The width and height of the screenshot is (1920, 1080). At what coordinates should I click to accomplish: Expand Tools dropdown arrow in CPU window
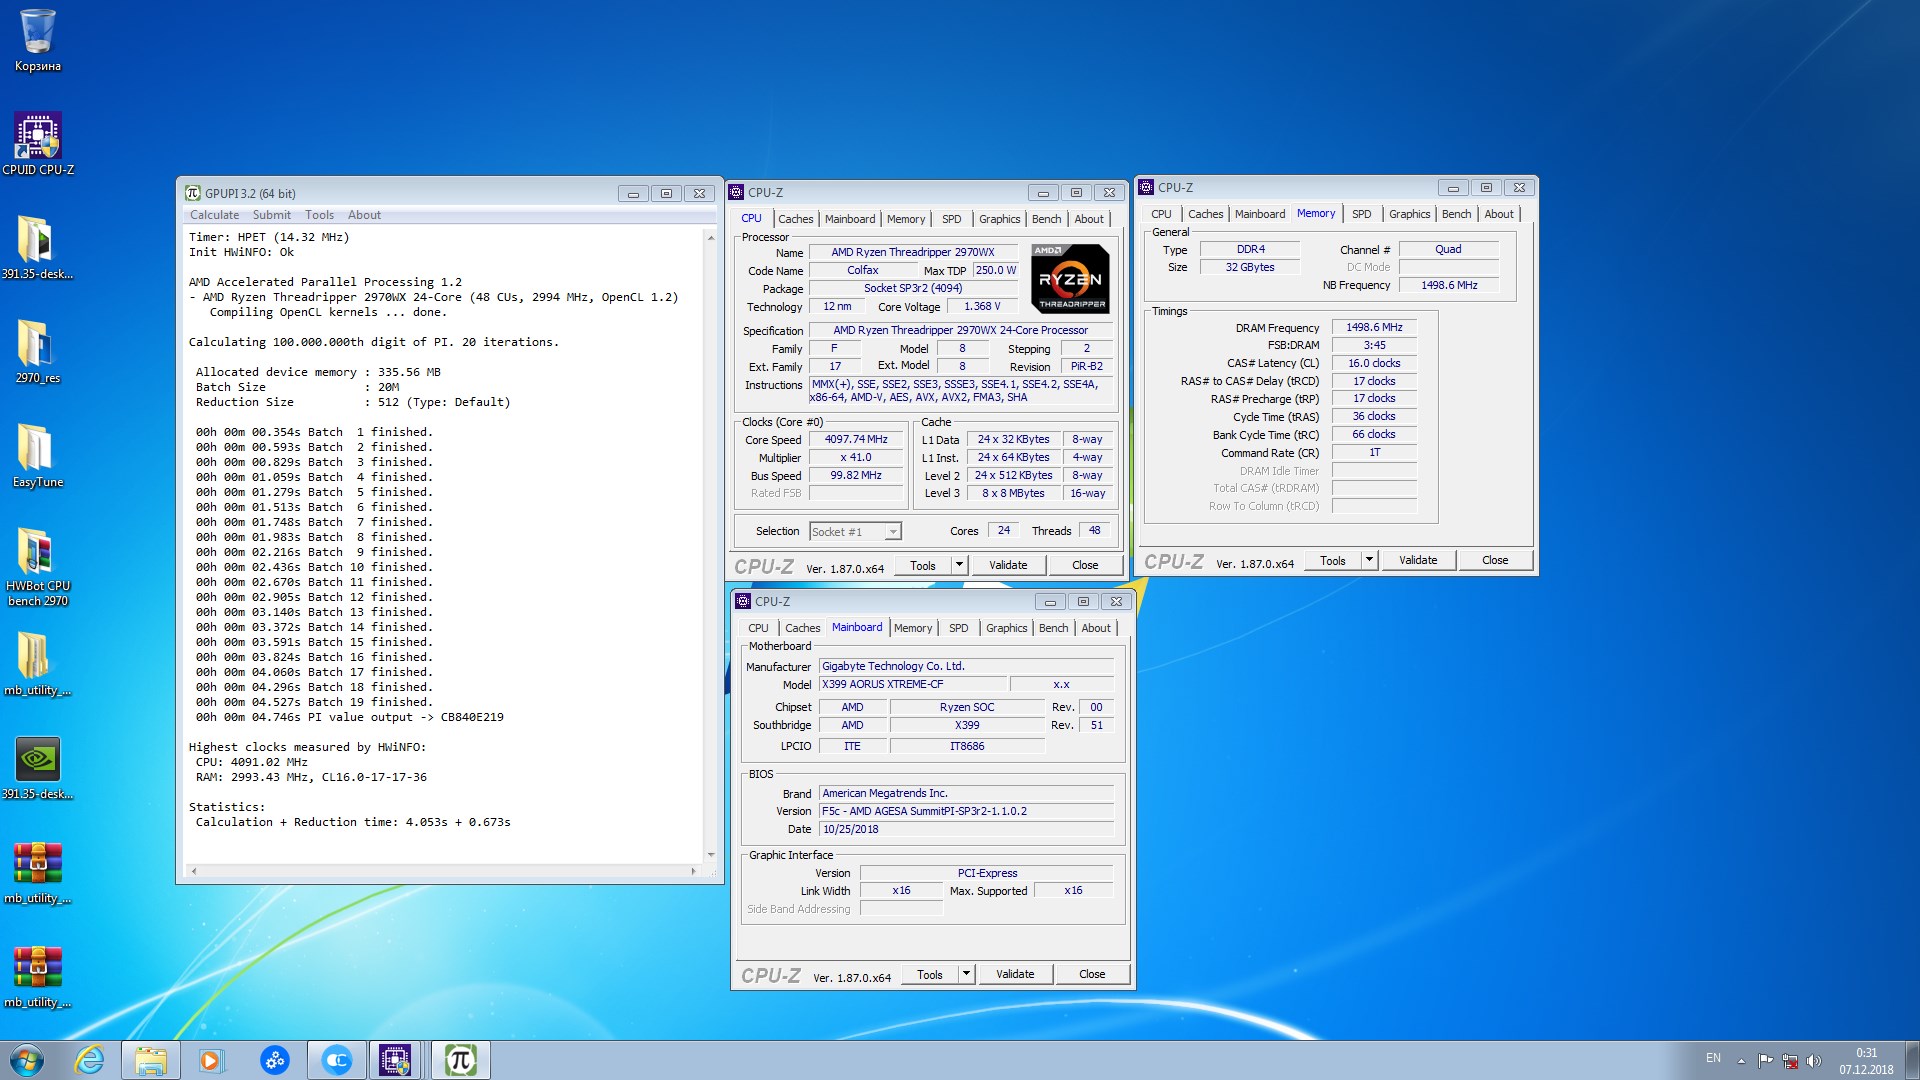tap(958, 565)
